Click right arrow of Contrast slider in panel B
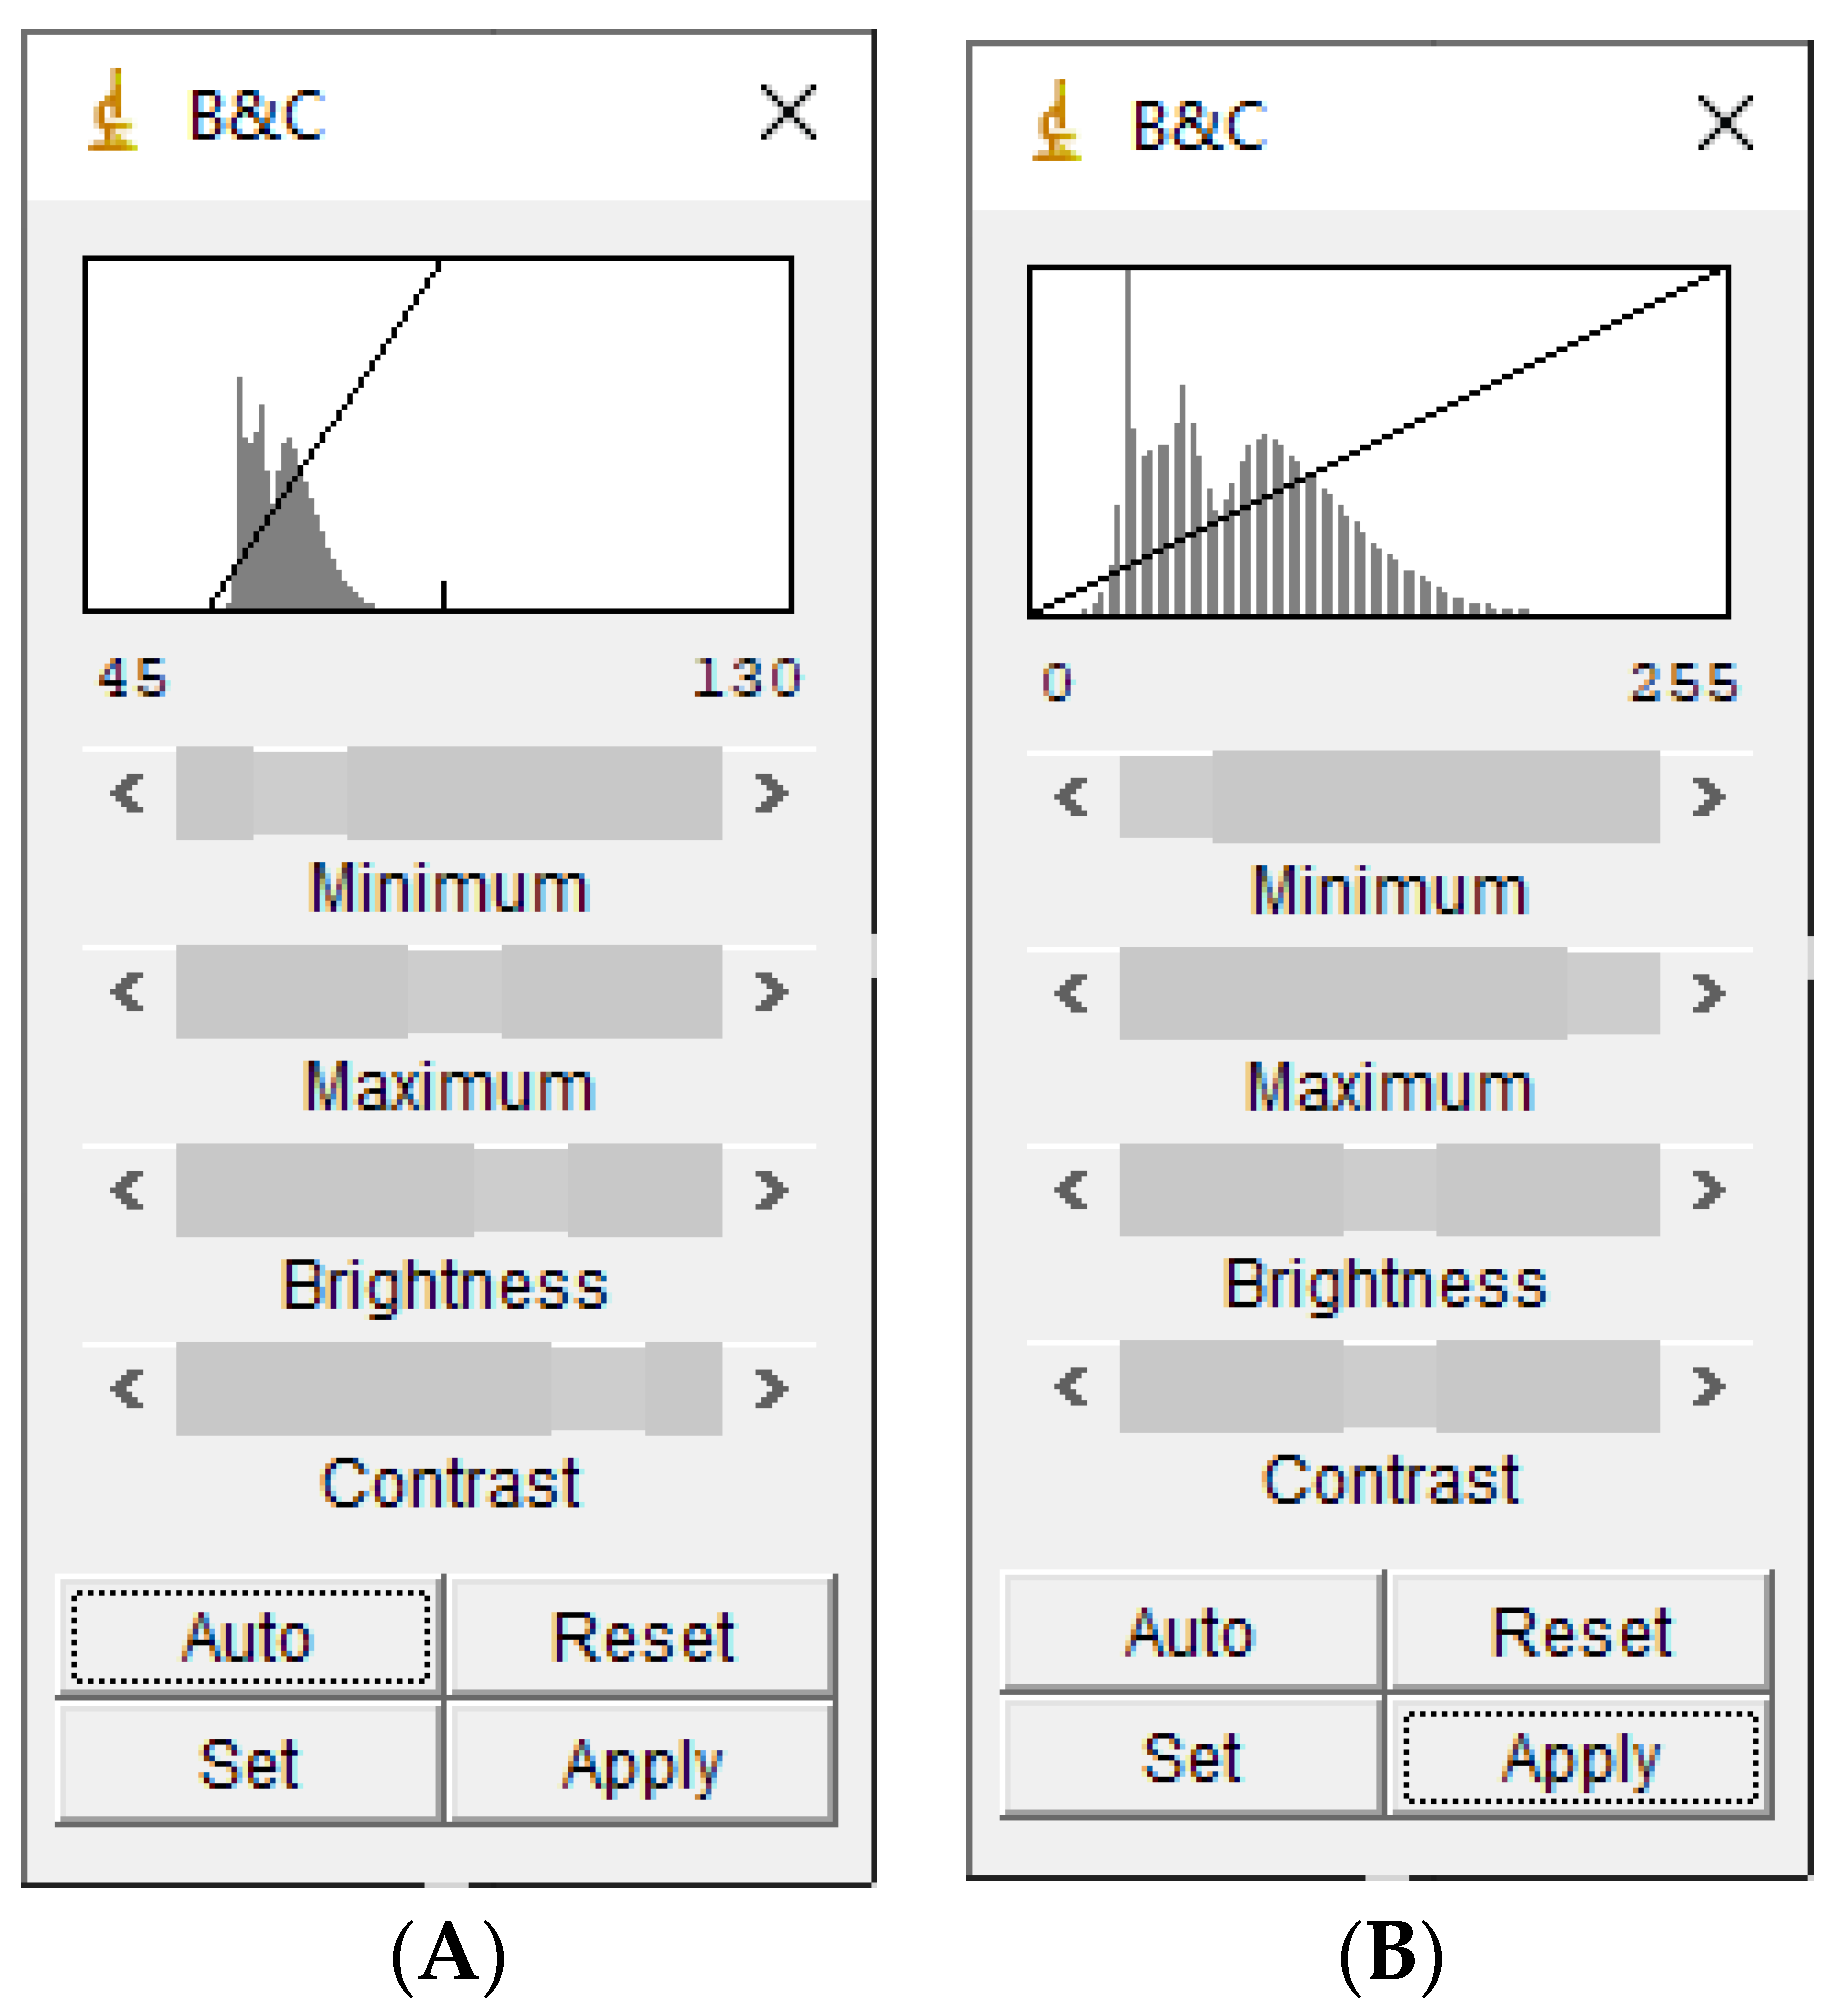The image size is (1831, 2006). 1708,1386
